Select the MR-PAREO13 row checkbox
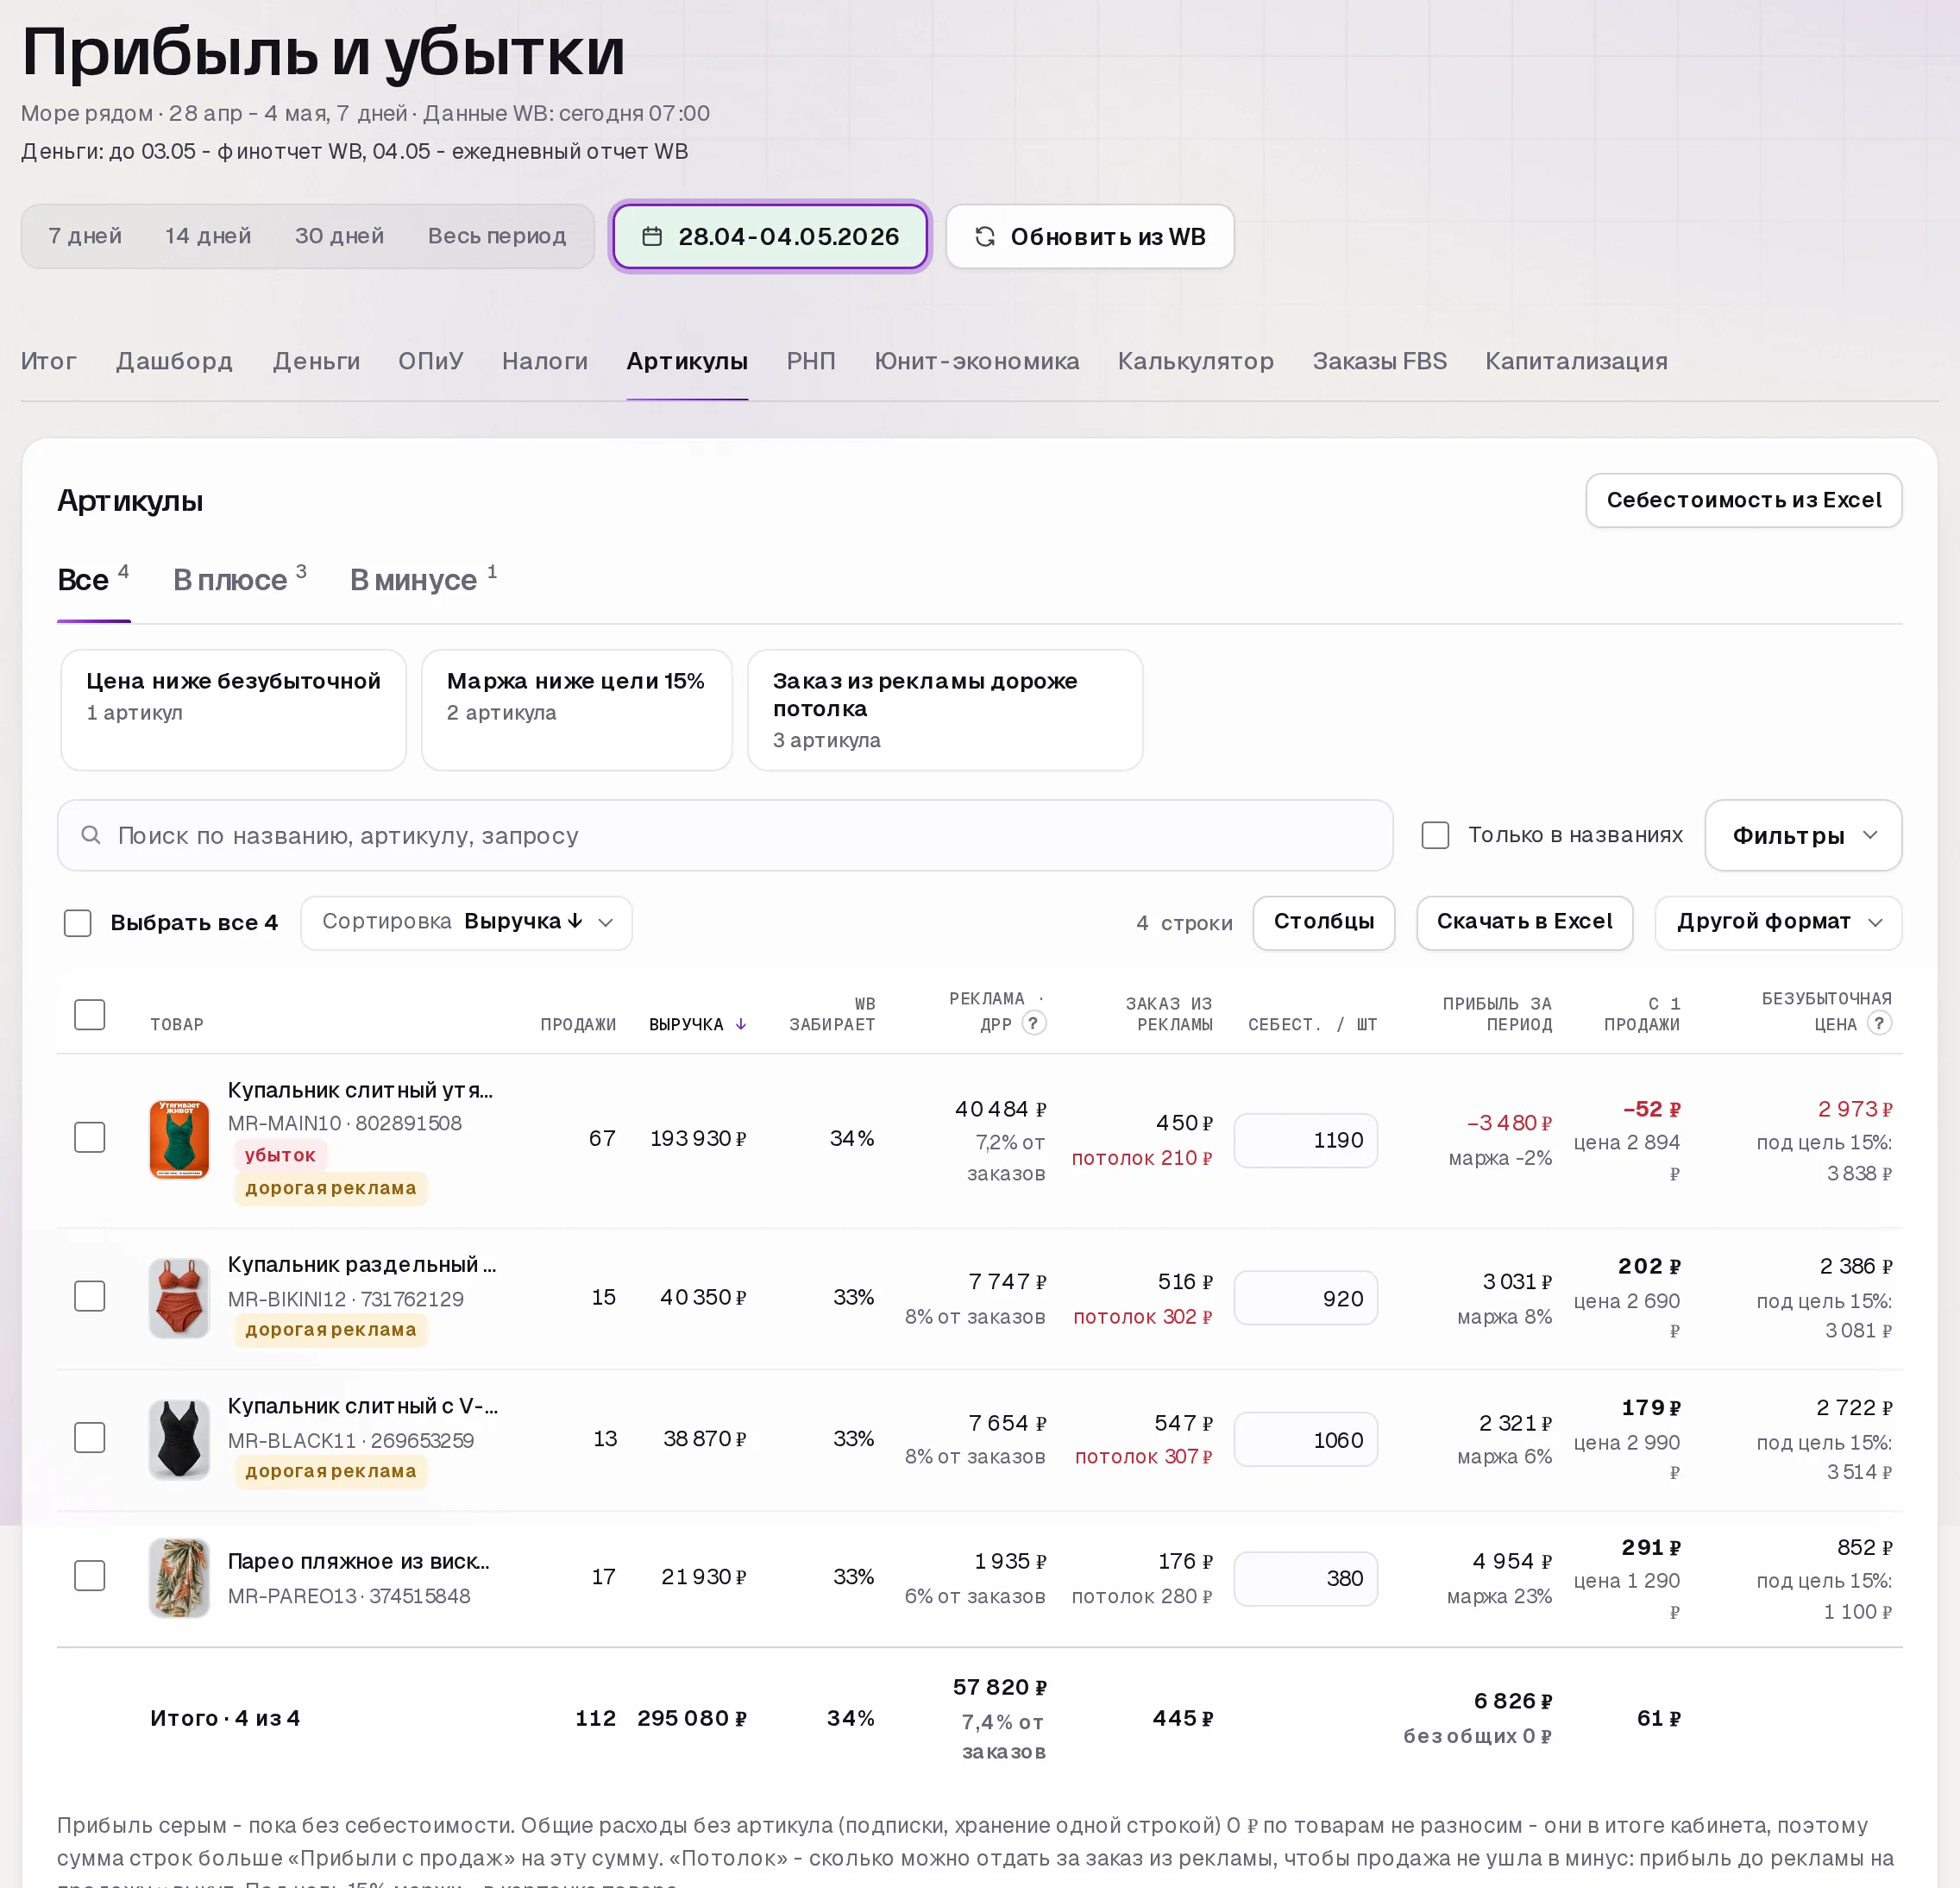Image resolution: width=1960 pixels, height=1888 pixels. (x=90, y=1575)
